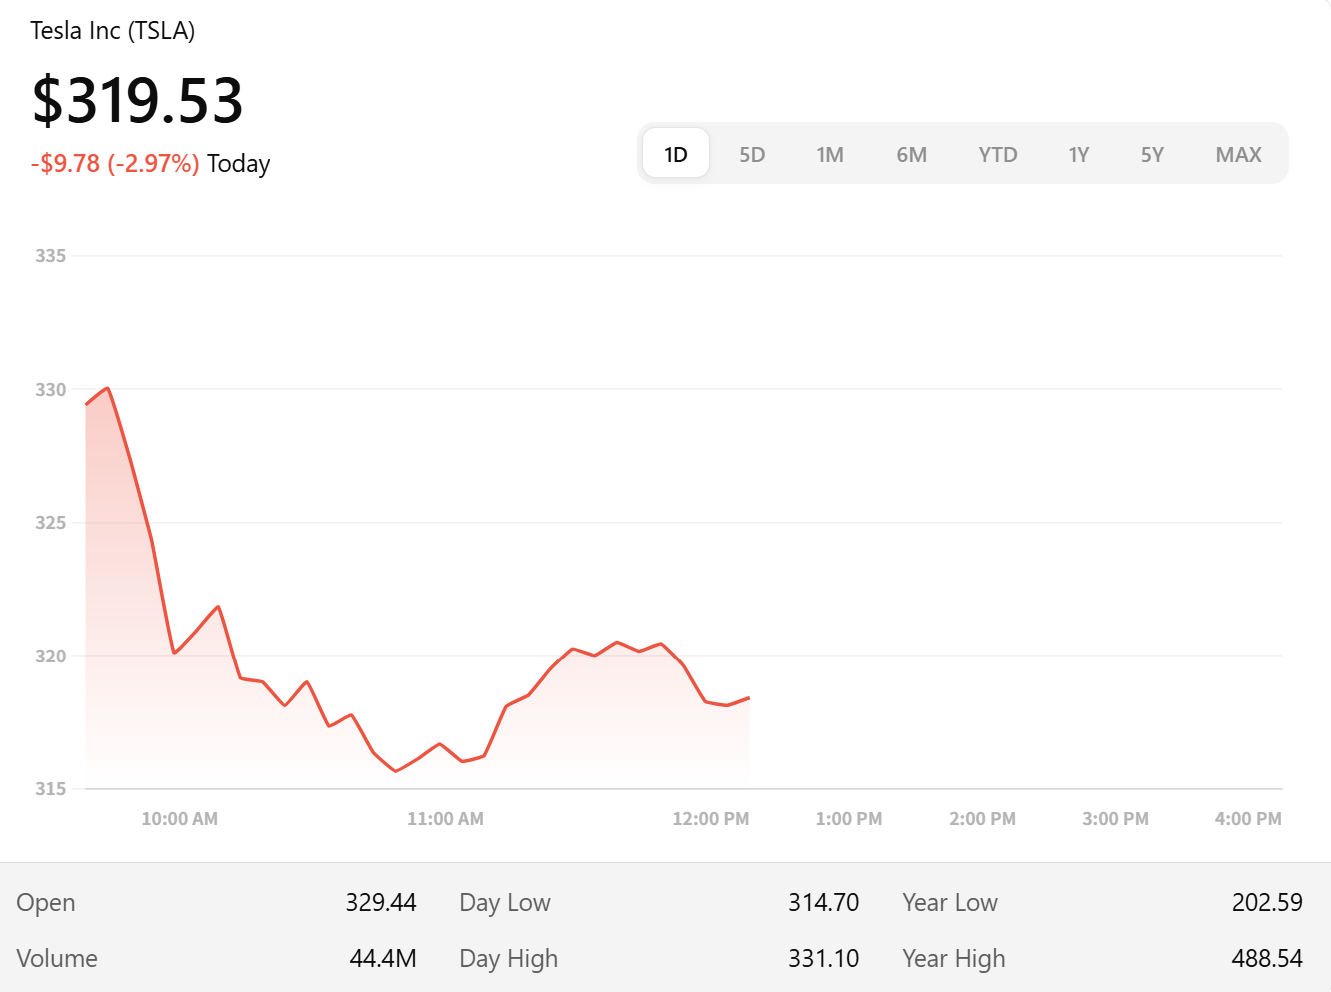
Task: Click the chart line's latest endpoint
Action: 749,698
